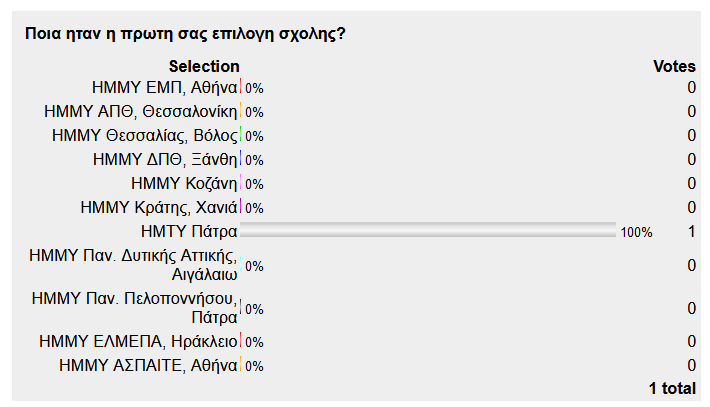Select the ΗΜΜΥ ΕΜΠ, Αθήνα option

(x=164, y=87)
